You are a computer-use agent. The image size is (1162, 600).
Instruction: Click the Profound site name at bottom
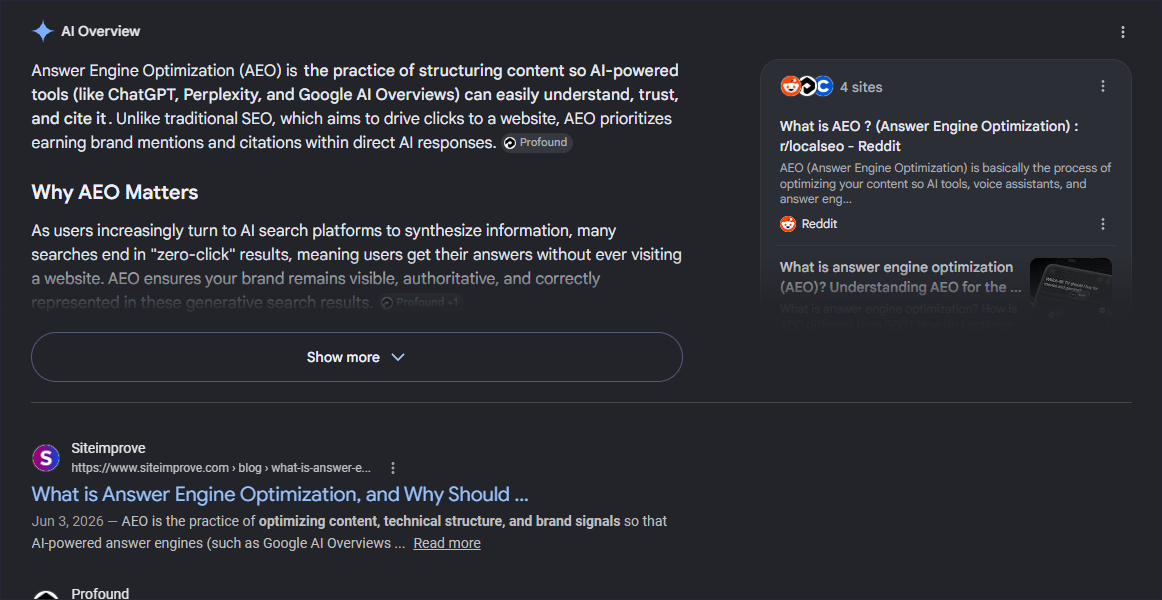tap(100, 593)
